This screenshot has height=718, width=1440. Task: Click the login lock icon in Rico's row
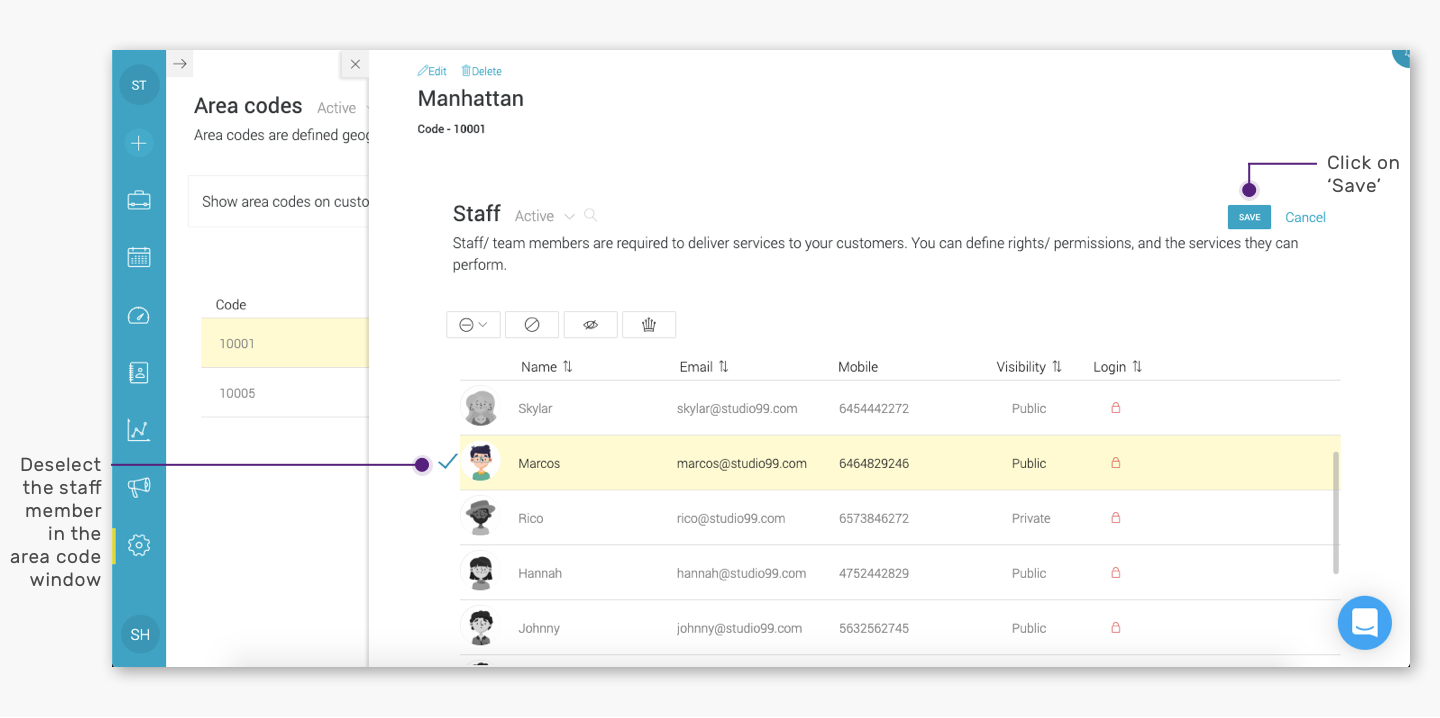pyautogui.click(x=1116, y=518)
